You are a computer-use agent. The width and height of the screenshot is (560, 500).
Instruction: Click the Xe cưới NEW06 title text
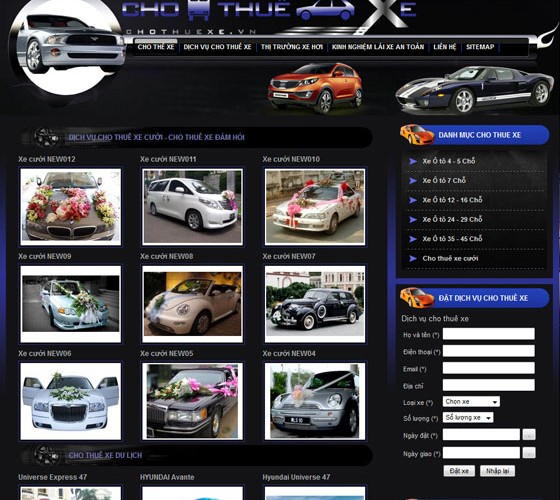tap(45, 354)
